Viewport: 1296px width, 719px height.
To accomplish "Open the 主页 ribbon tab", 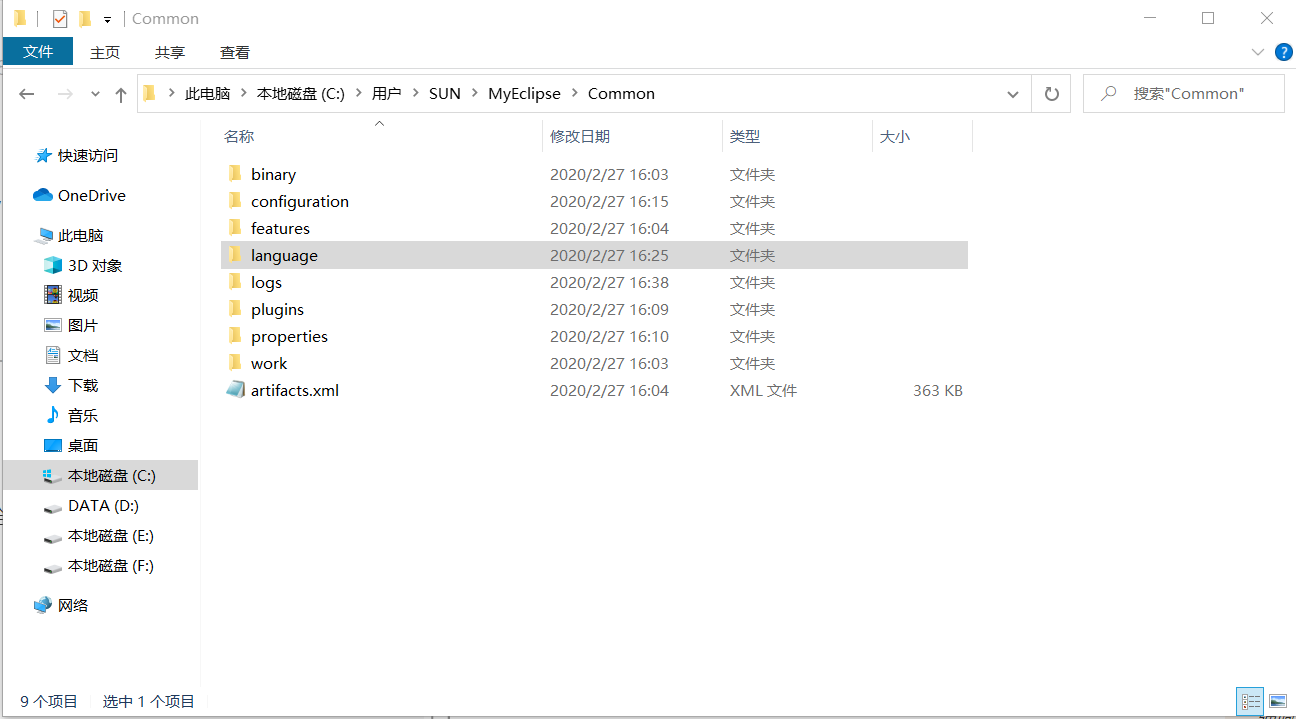I will tap(105, 52).
